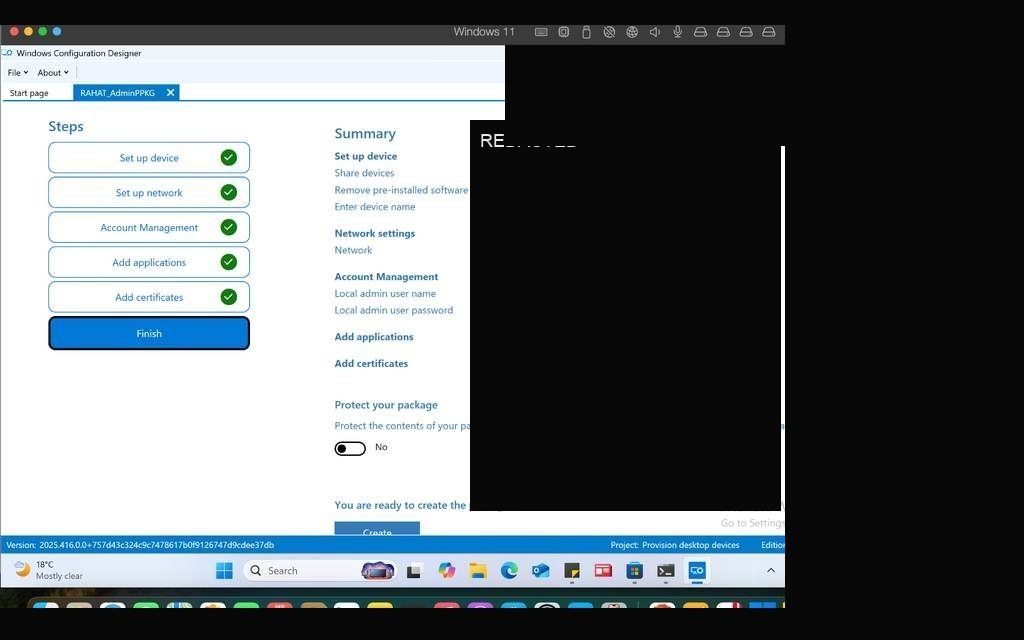
Task: Open the File menu
Action: click(x=18, y=72)
